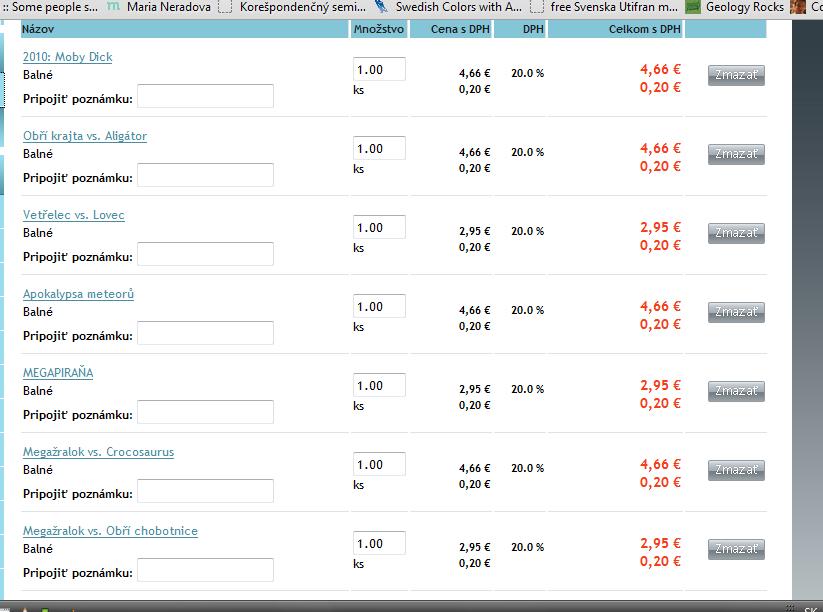Open the Some people s... bookmark
This screenshot has width=823, height=612.
(x=50, y=7)
